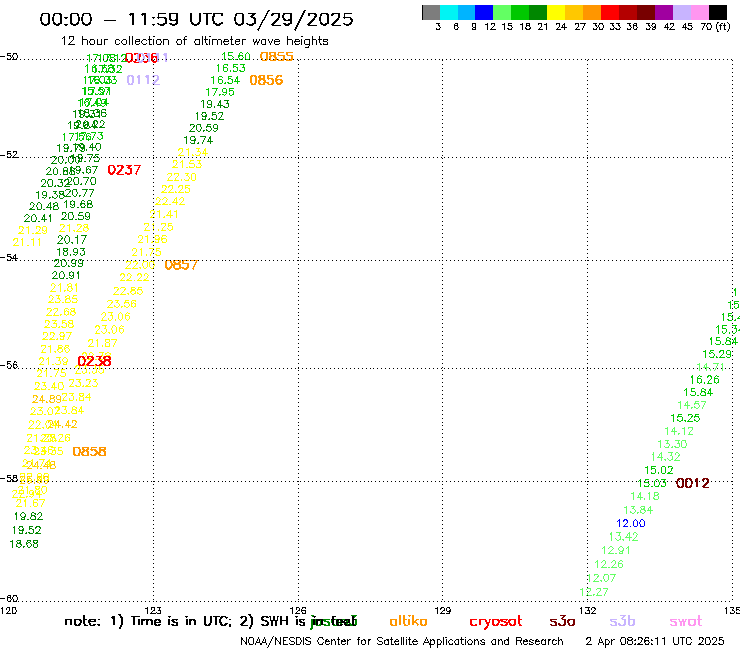The height and width of the screenshot is (650, 740).
Task: Select the altika satellite legend label
Action: 408,621
